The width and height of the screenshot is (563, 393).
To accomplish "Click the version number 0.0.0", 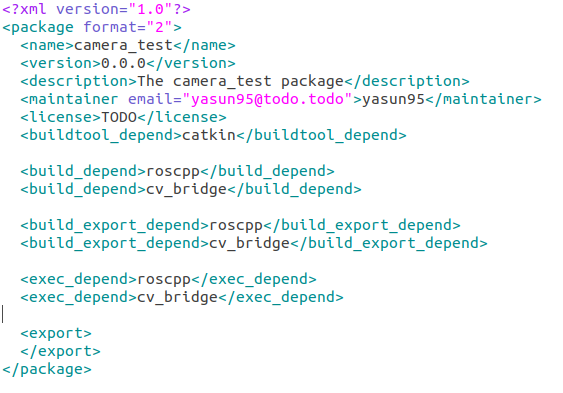I will [124, 63].
